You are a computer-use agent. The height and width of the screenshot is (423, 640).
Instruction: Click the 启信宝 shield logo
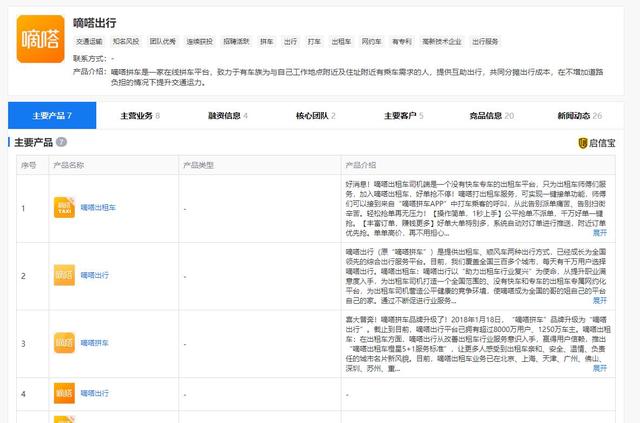(x=582, y=143)
